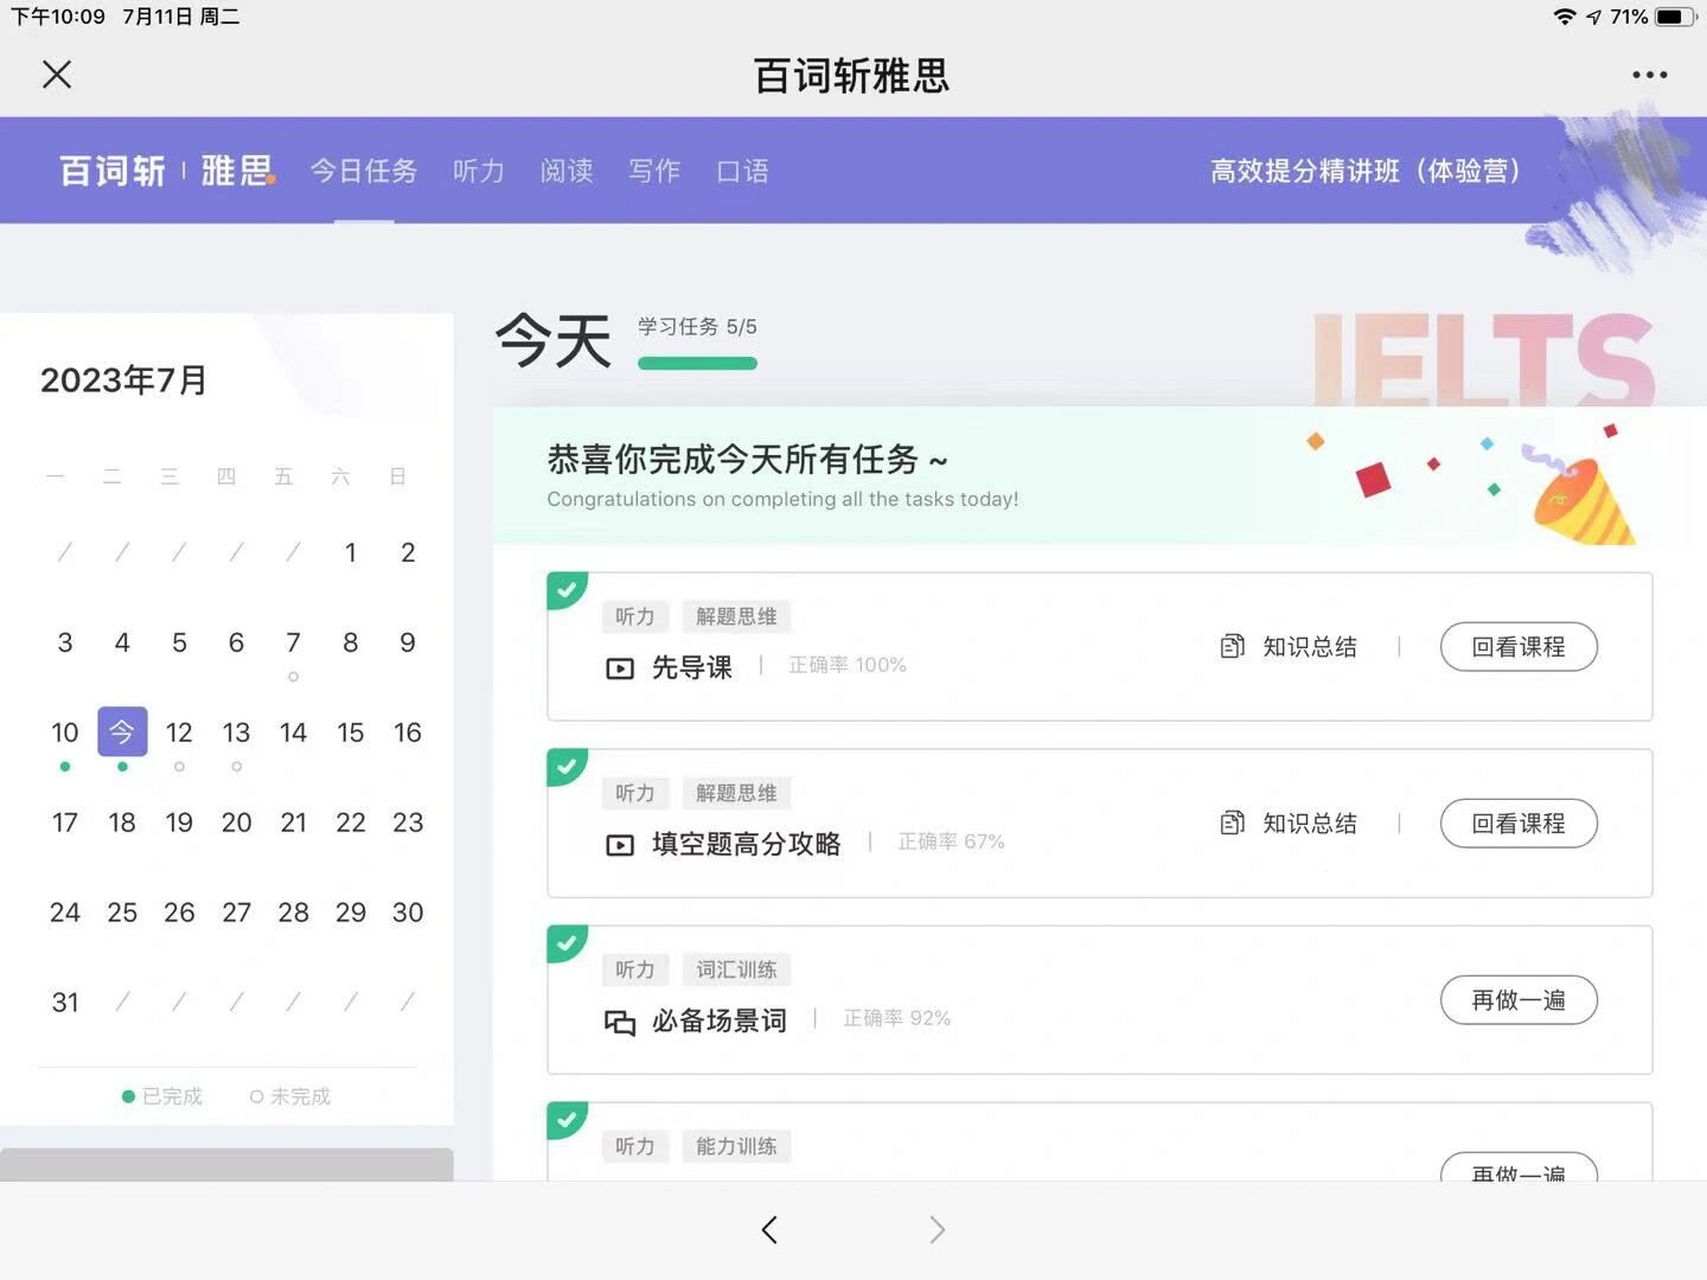Click the video icon beside 先导课
Image resolution: width=1707 pixels, height=1280 pixels.
[620, 668]
